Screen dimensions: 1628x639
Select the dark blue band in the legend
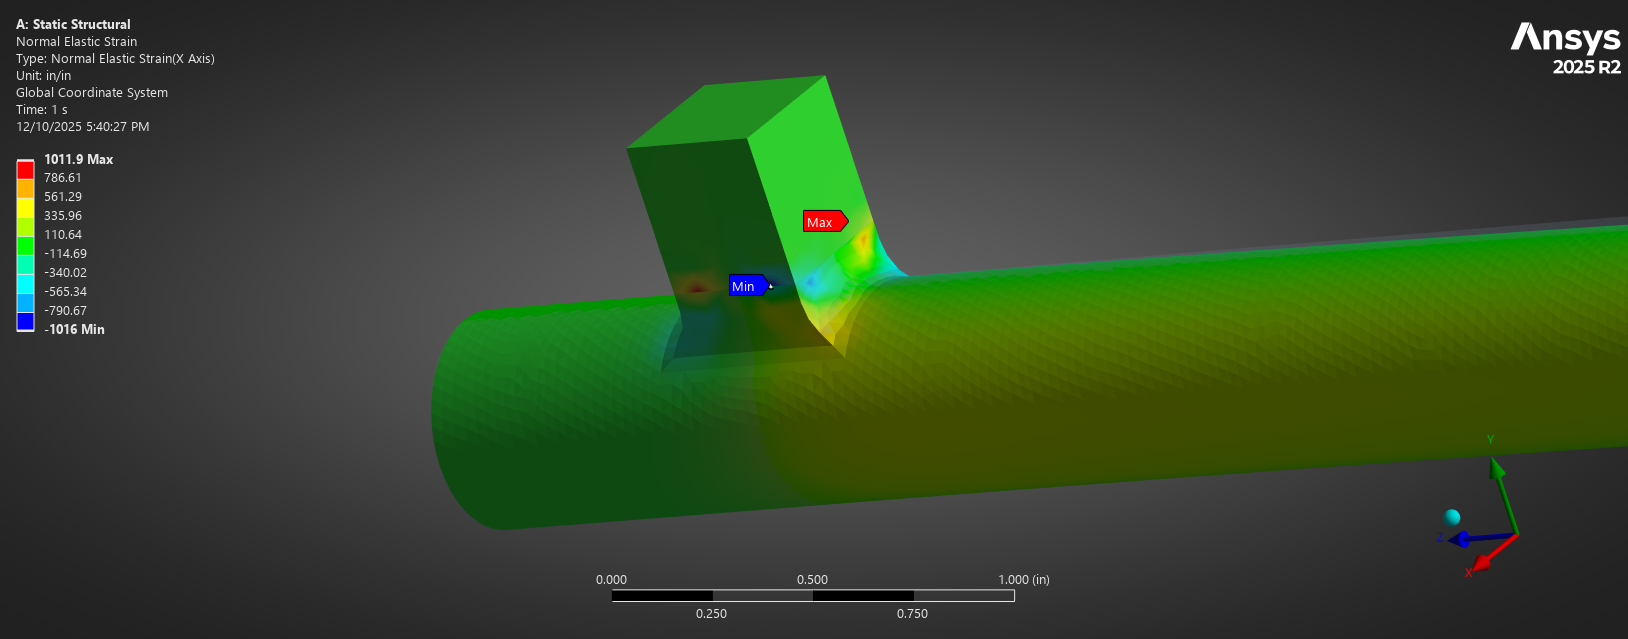click(25, 322)
